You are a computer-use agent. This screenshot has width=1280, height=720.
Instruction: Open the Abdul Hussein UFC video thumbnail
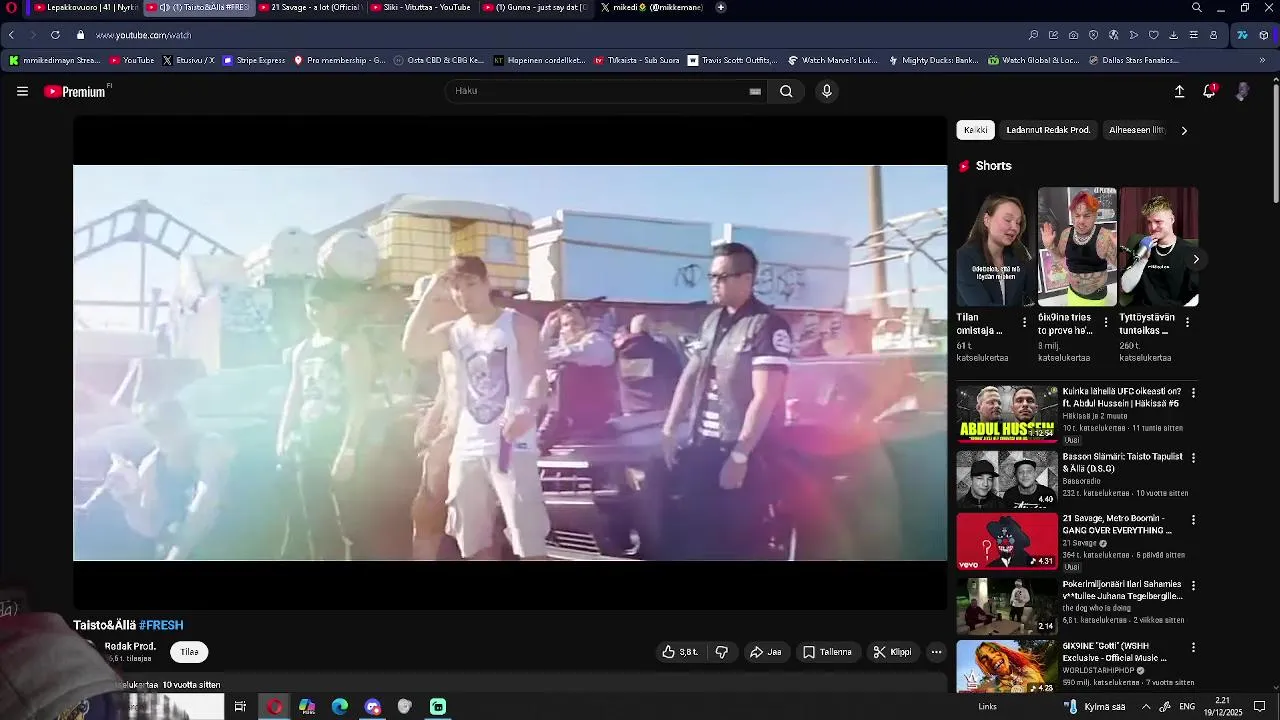pyautogui.click(x=1007, y=414)
